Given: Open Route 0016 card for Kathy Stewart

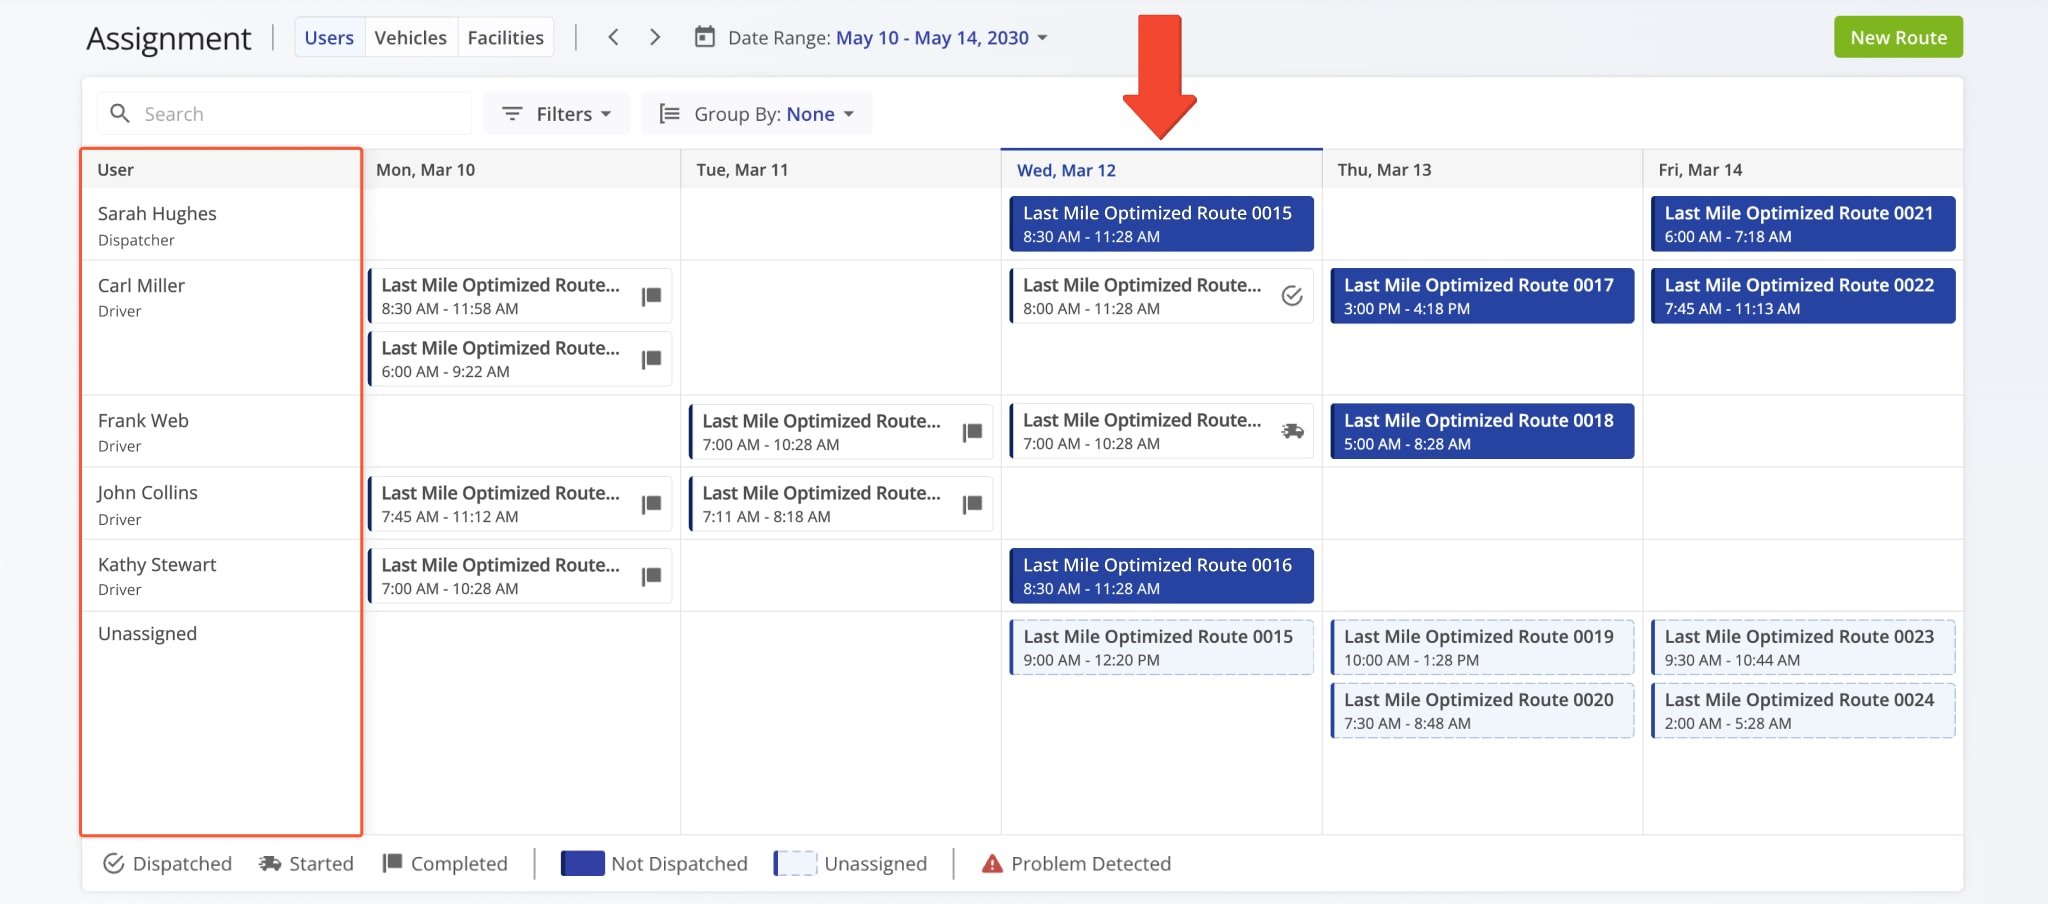Looking at the screenshot, I should (x=1161, y=576).
